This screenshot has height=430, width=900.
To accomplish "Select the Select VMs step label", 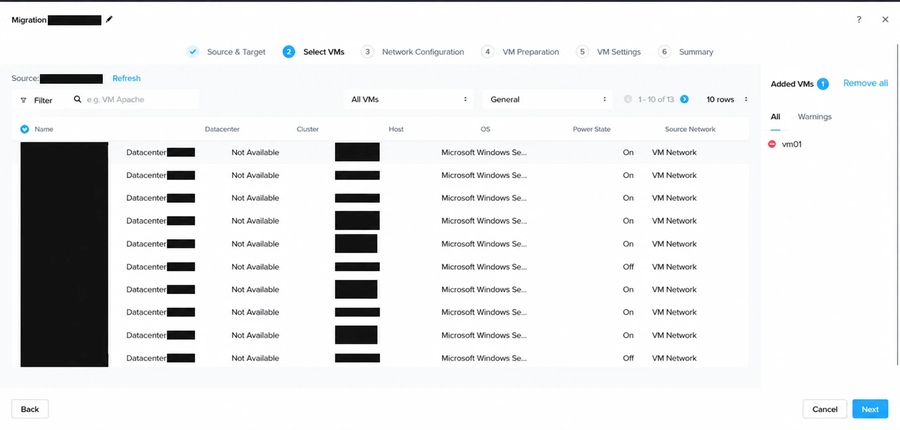I will (324, 52).
